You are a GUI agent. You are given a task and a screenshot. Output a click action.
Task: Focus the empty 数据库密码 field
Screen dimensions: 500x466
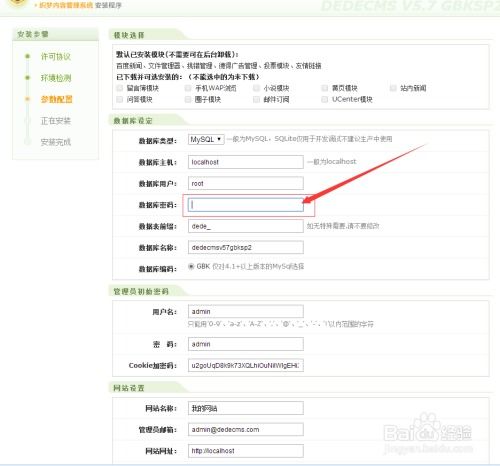coord(246,205)
